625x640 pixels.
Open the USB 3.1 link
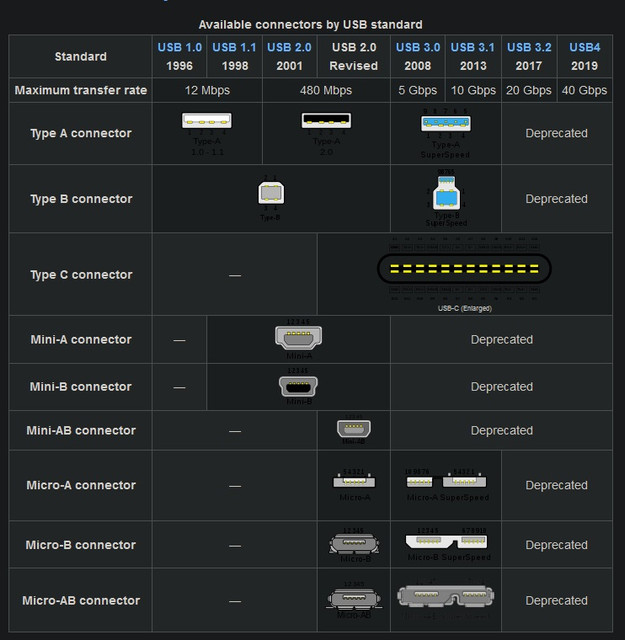(x=473, y=47)
